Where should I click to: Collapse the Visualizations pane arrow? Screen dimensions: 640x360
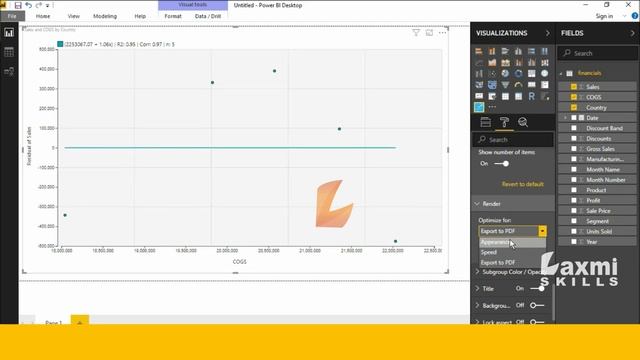click(547, 33)
